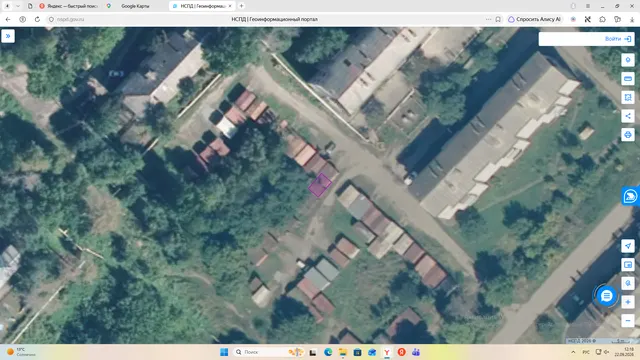Open File Explorer from the taskbar
Screen dimensions: 640x360
tap(343, 352)
